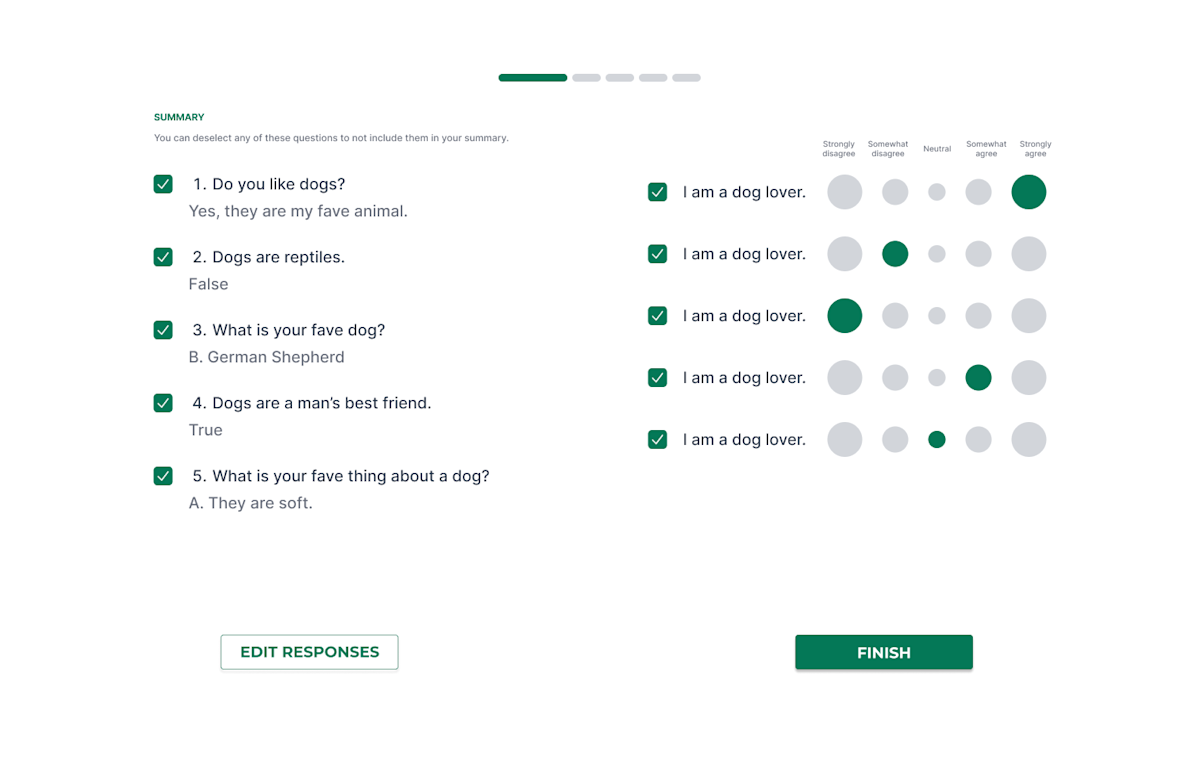1200x779 pixels.
Task: Toggle checkbox on the last dog lover row
Action: tap(657, 439)
